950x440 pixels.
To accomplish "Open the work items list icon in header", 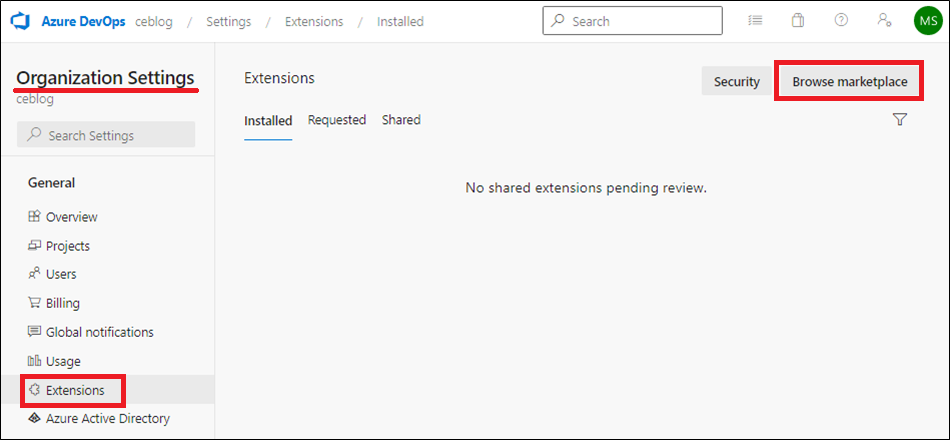I will point(756,21).
